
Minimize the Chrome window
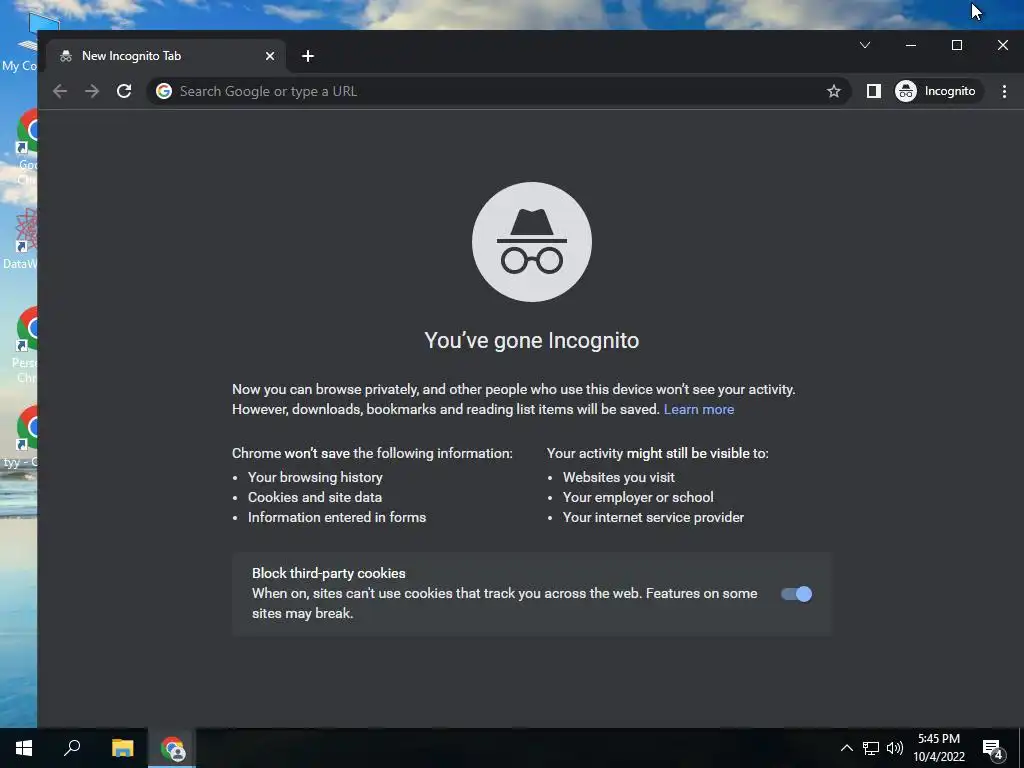click(911, 45)
